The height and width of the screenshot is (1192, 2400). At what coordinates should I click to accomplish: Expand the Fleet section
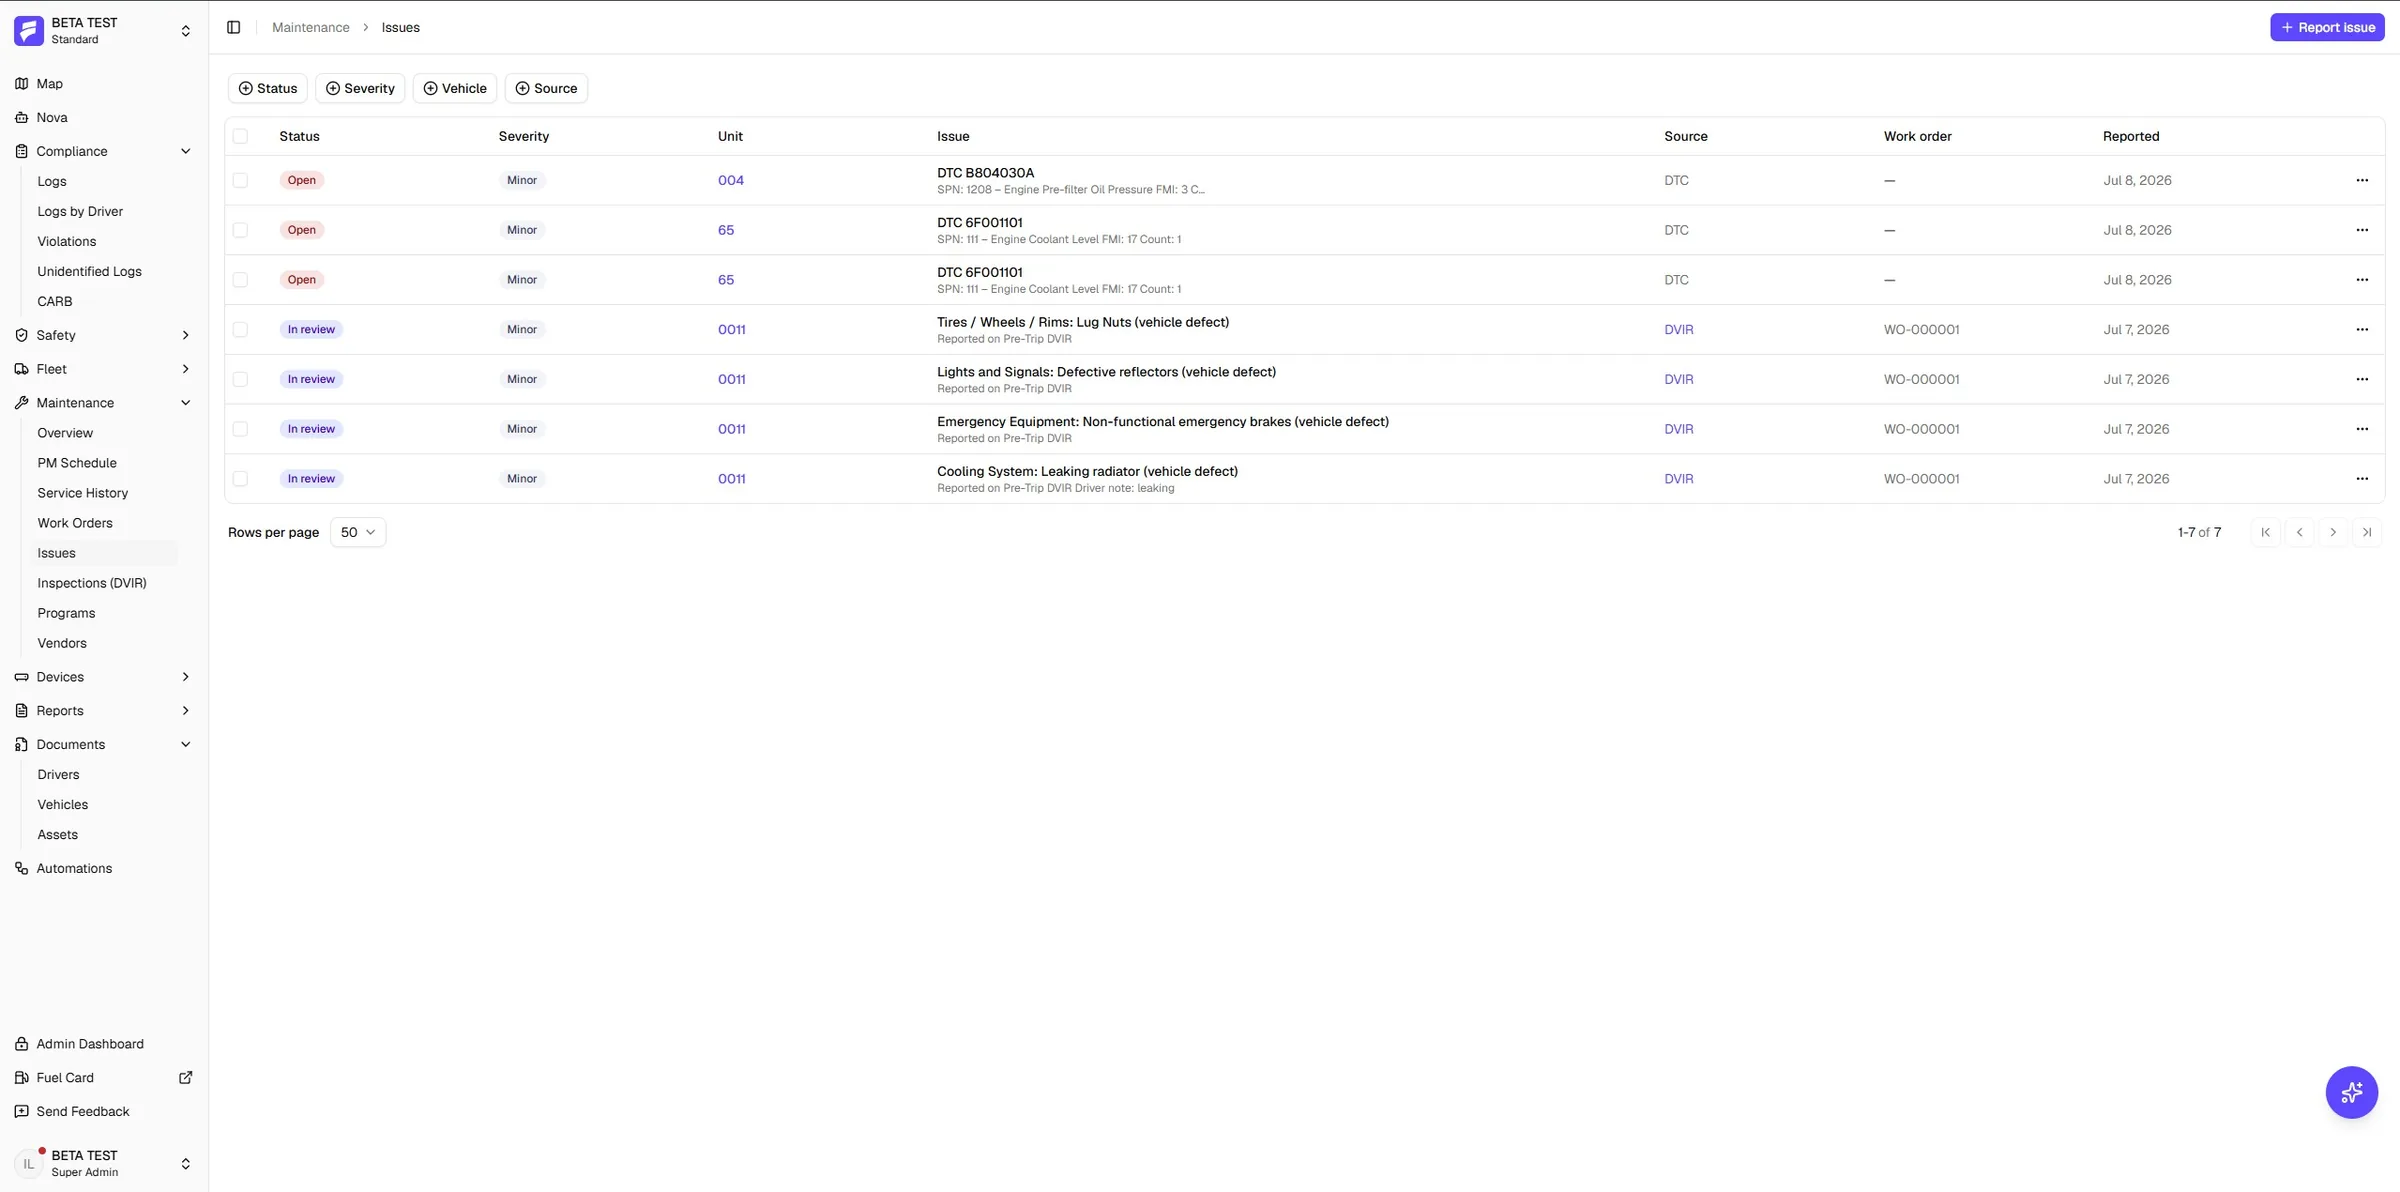185,369
